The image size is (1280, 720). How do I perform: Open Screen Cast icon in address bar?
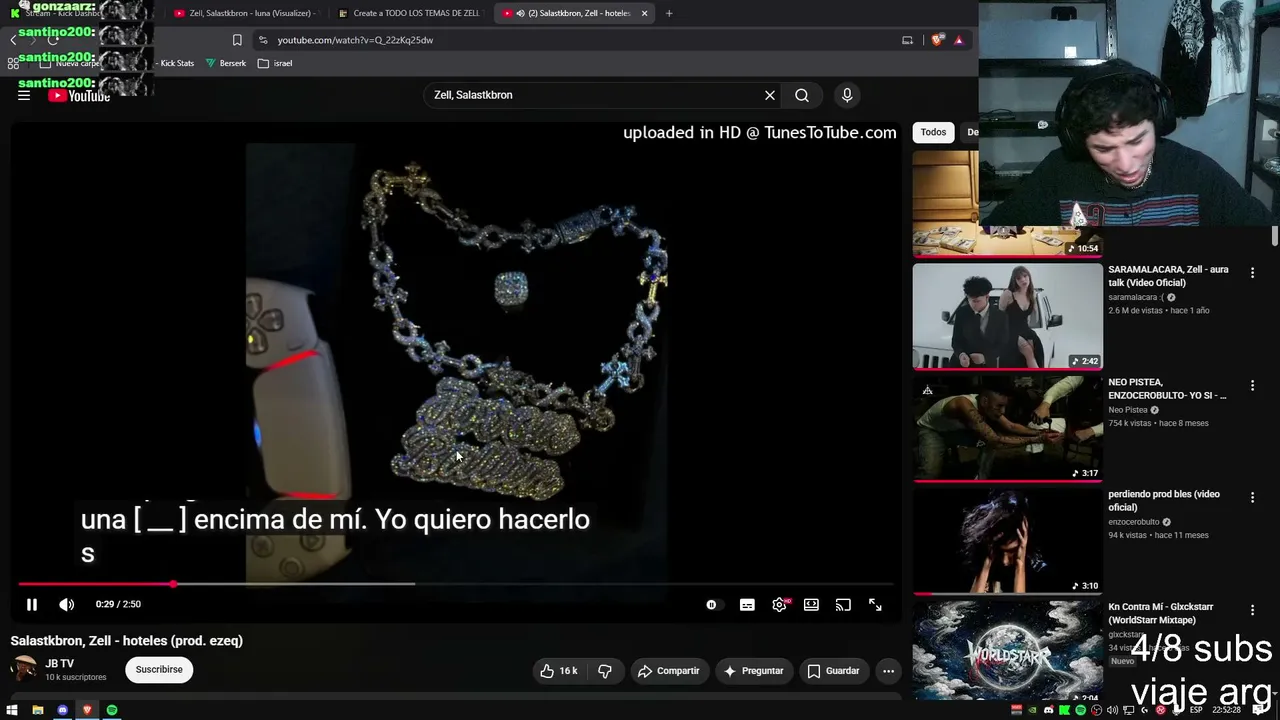tap(907, 40)
